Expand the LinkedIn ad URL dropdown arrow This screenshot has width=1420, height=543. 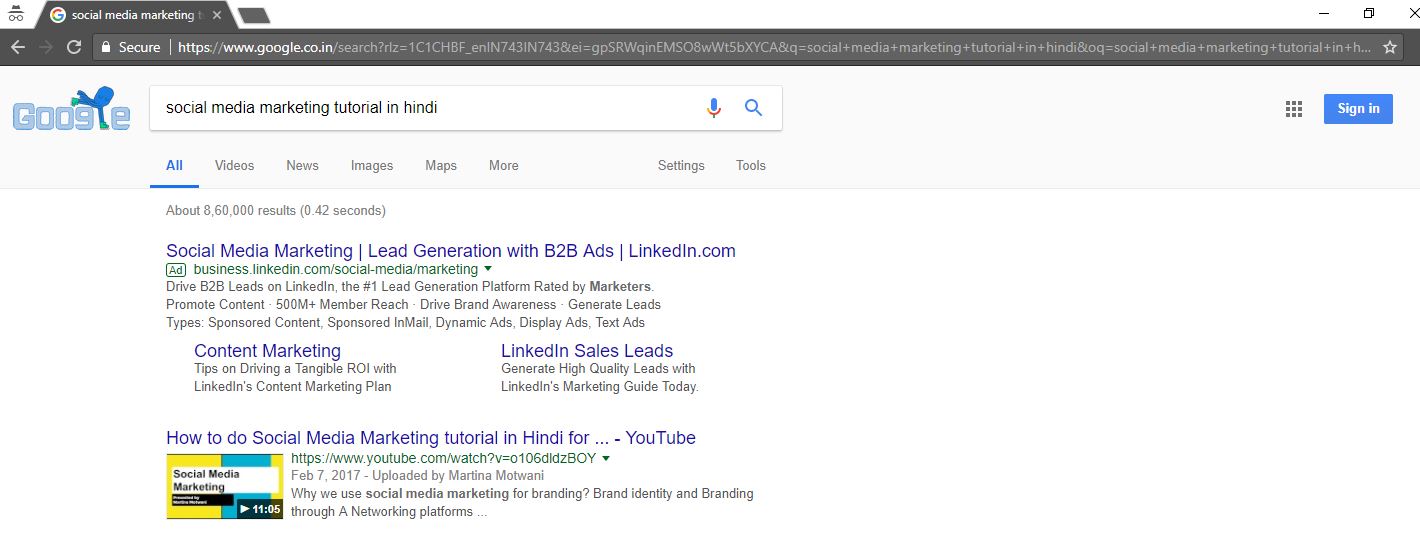(x=488, y=269)
